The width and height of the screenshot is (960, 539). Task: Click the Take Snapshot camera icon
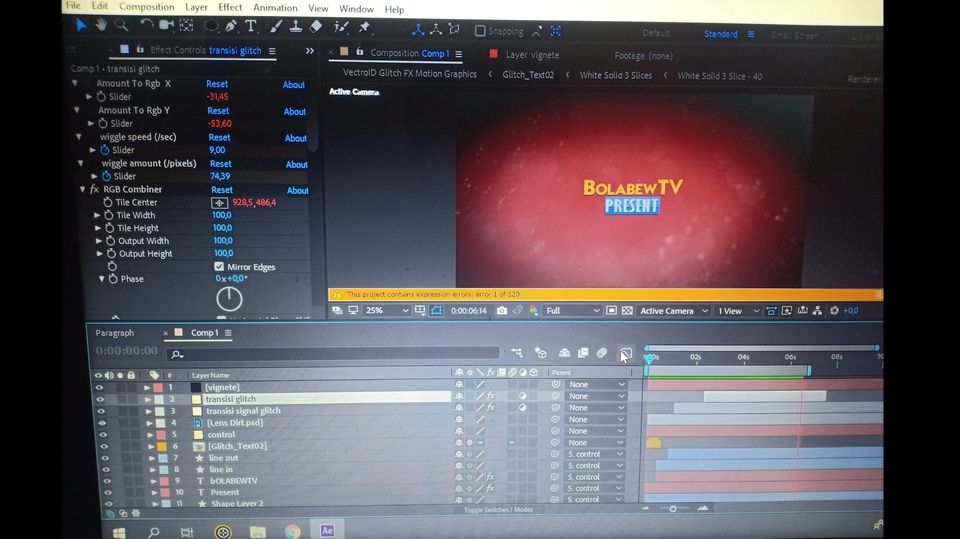click(502, 311)
